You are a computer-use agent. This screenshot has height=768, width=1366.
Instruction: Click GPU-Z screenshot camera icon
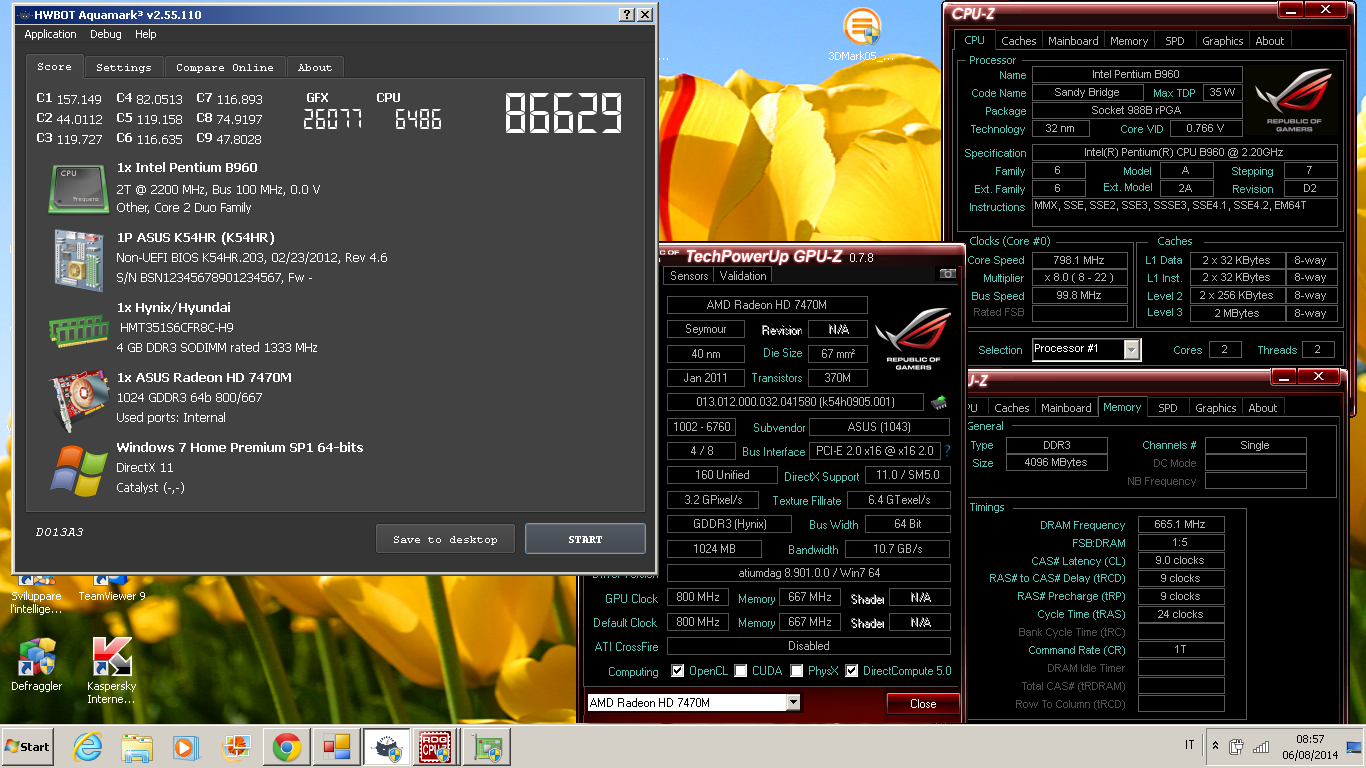946,274
